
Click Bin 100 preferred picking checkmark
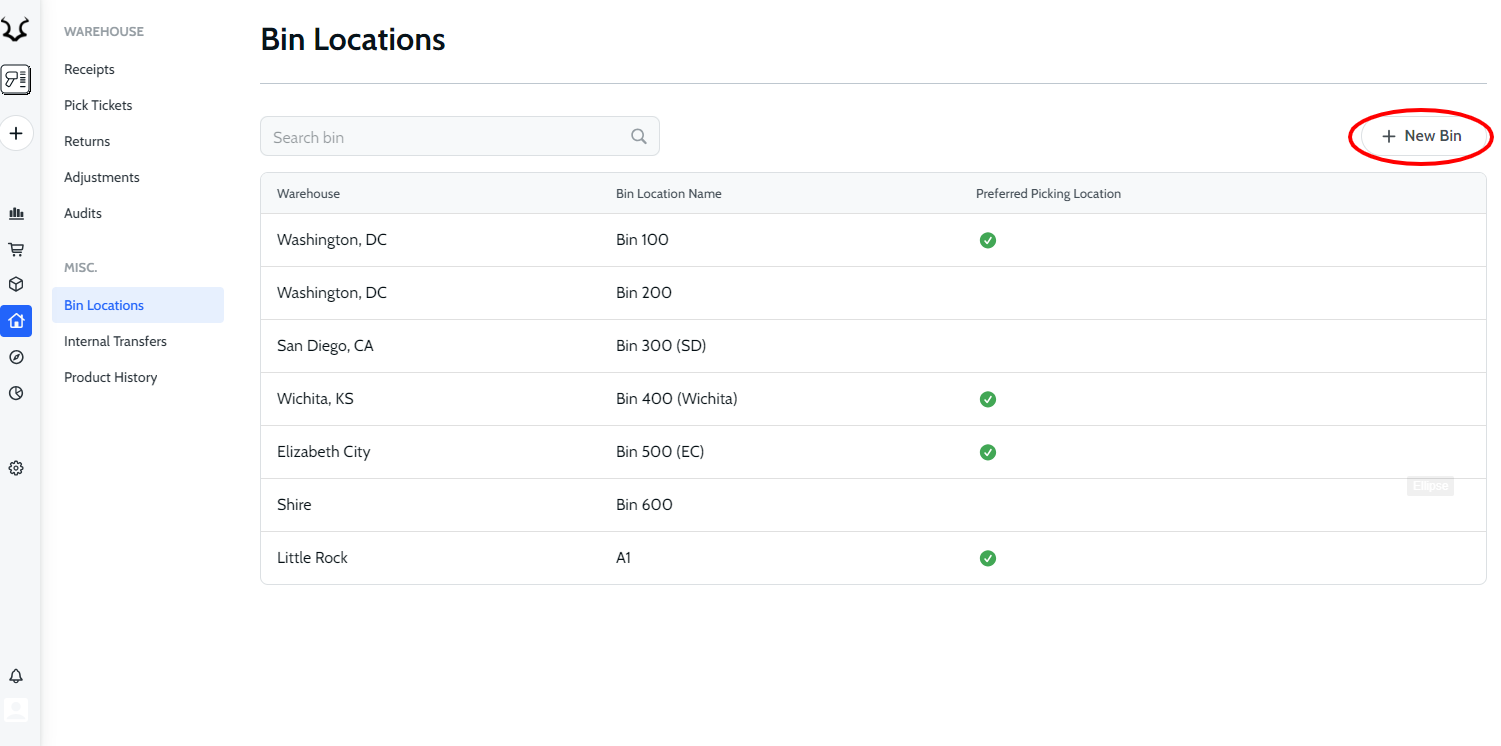pyautogui.click(x=988, y=240)
